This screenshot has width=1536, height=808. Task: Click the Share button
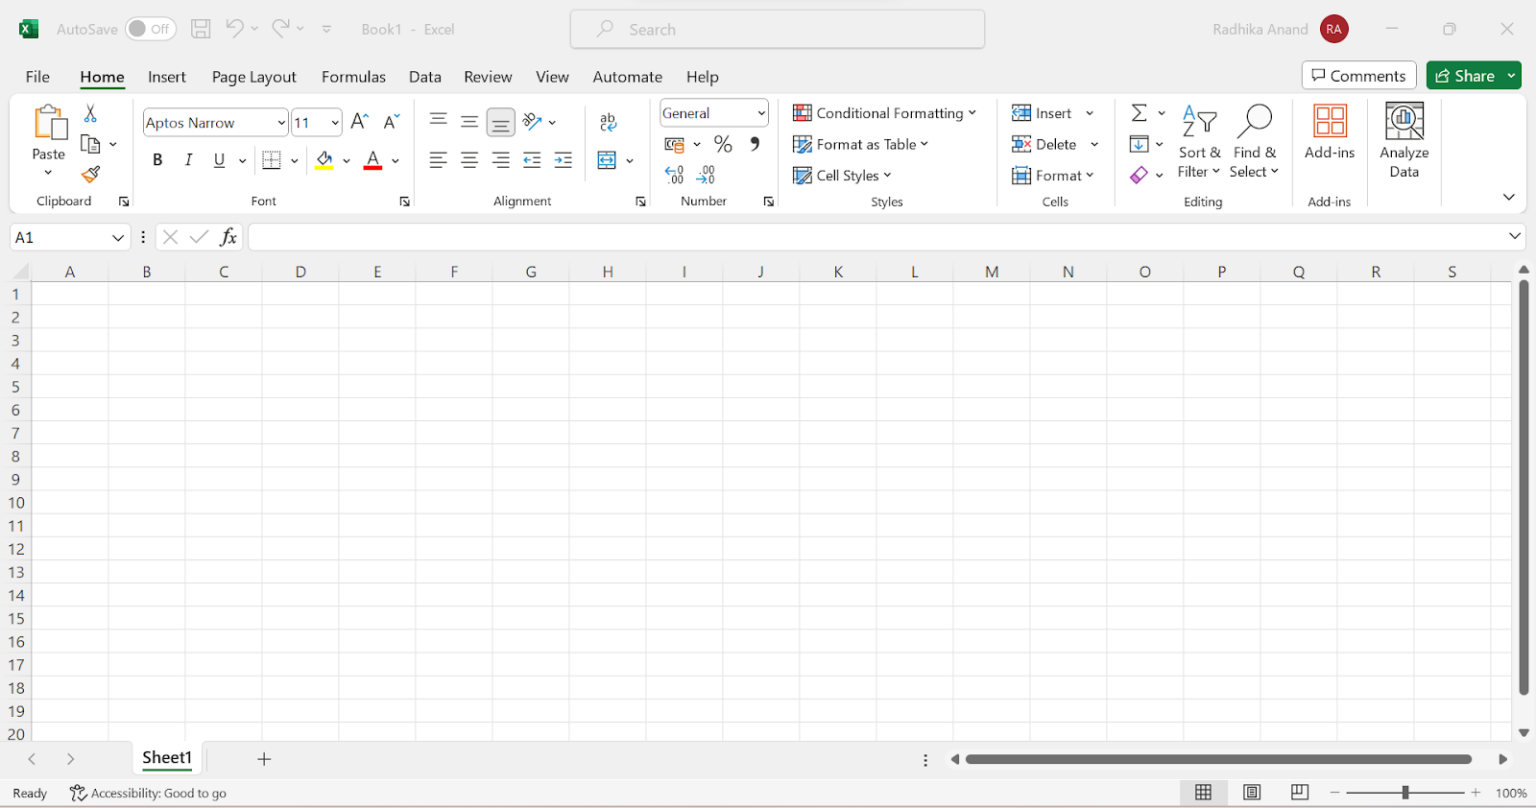1468,75
